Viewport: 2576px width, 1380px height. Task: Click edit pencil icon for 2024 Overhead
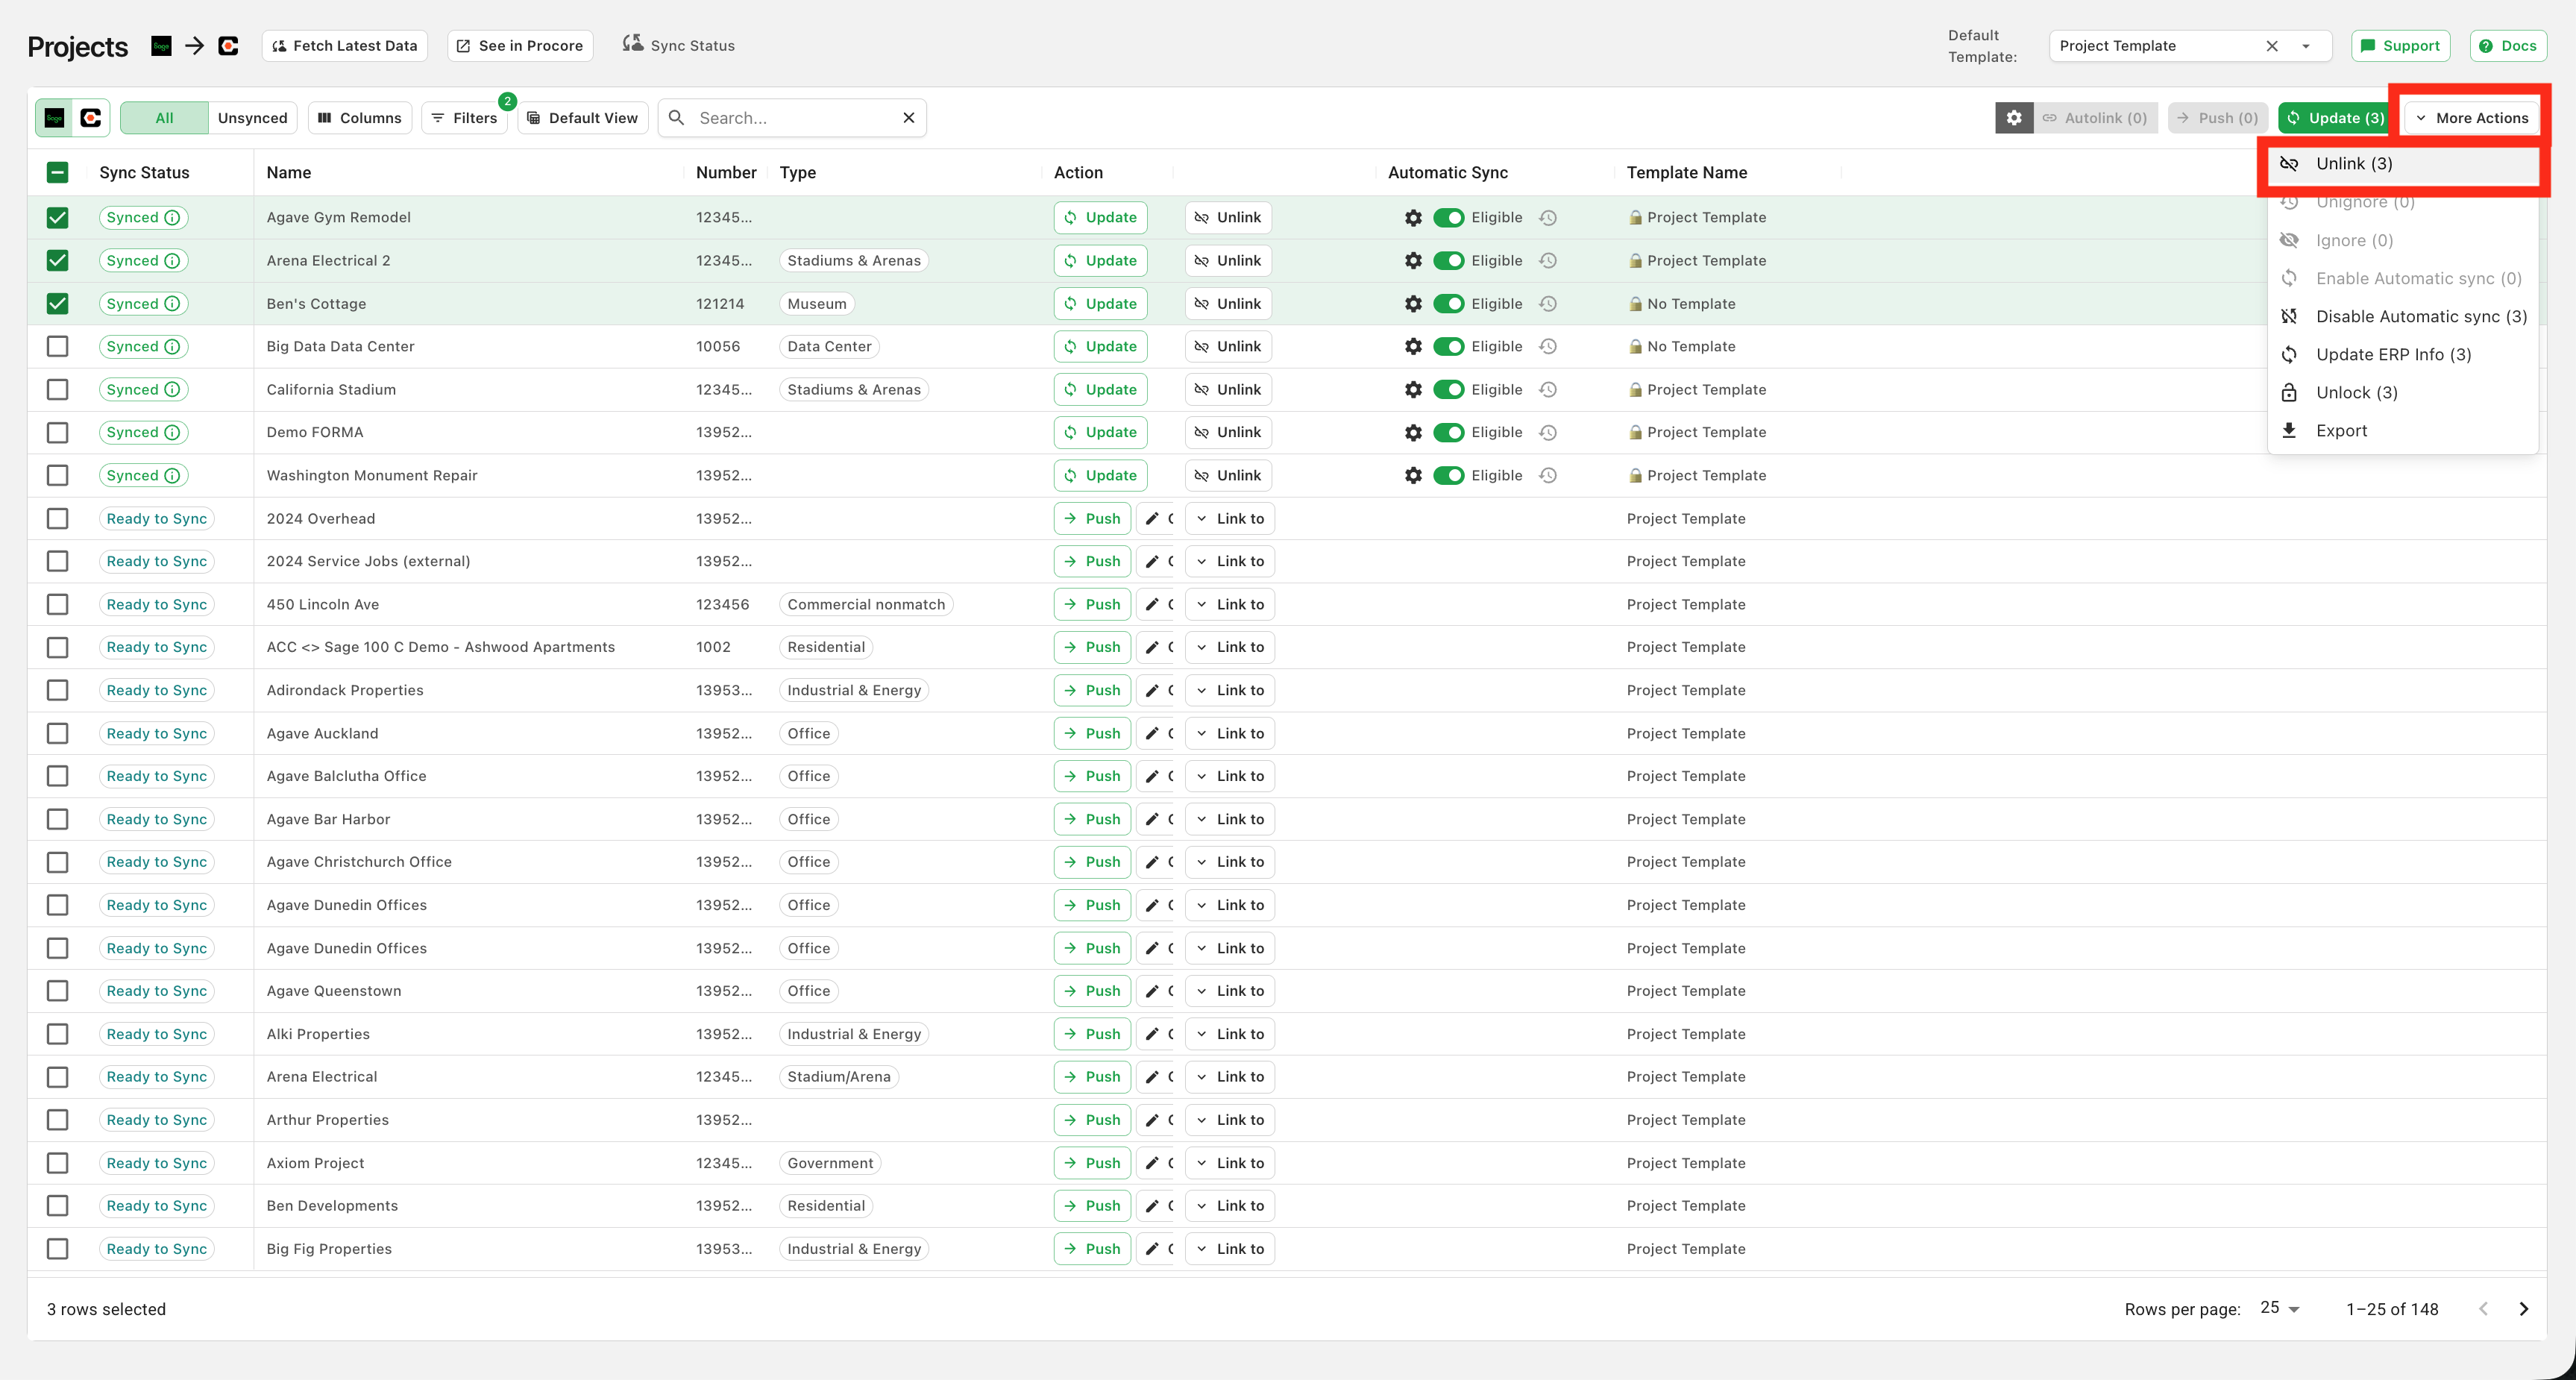pos(1152,519)
